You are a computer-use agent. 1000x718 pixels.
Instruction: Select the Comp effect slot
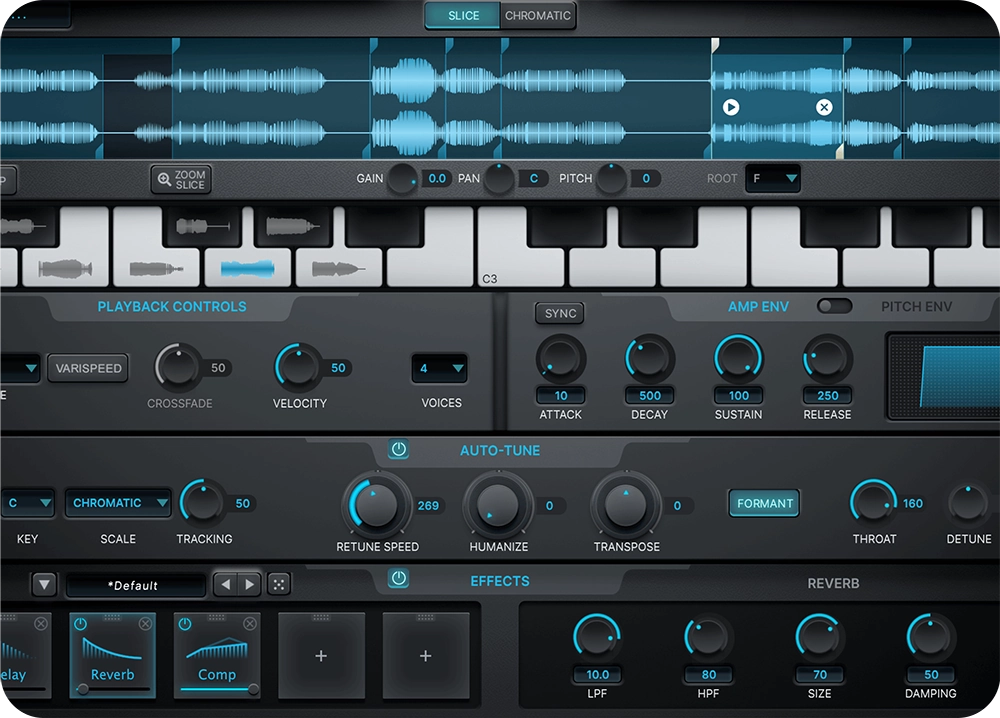[217, 656]
